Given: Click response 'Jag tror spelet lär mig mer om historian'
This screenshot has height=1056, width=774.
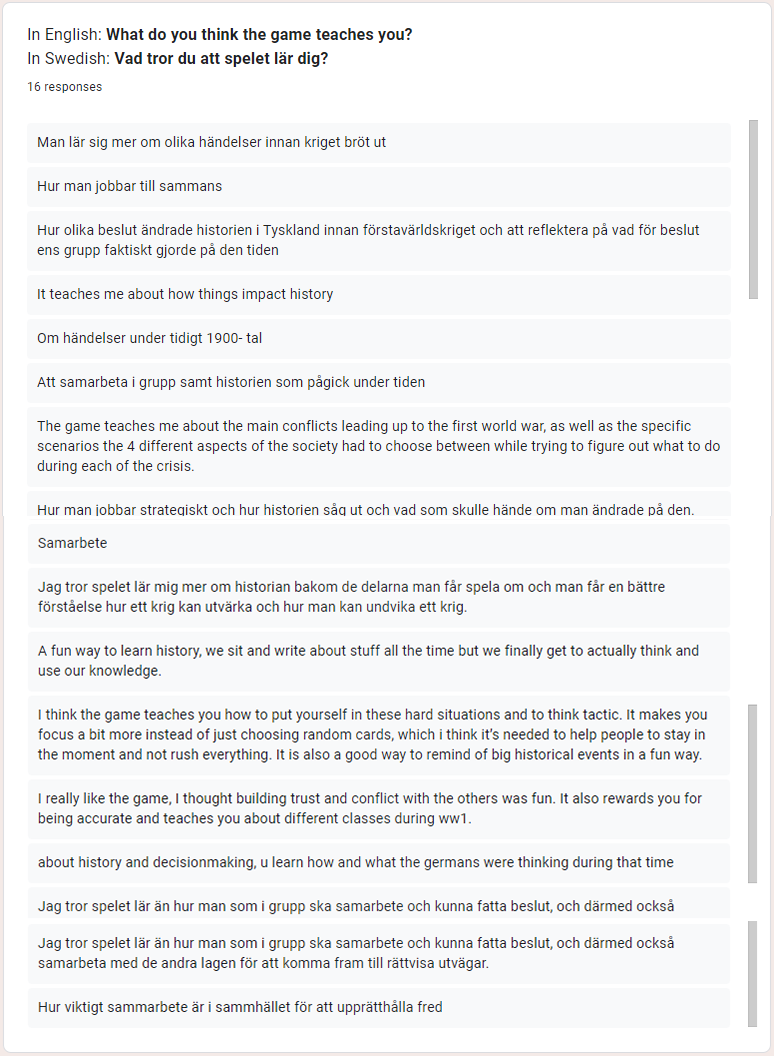Looking at the screenshot, I should click(379, 597).
